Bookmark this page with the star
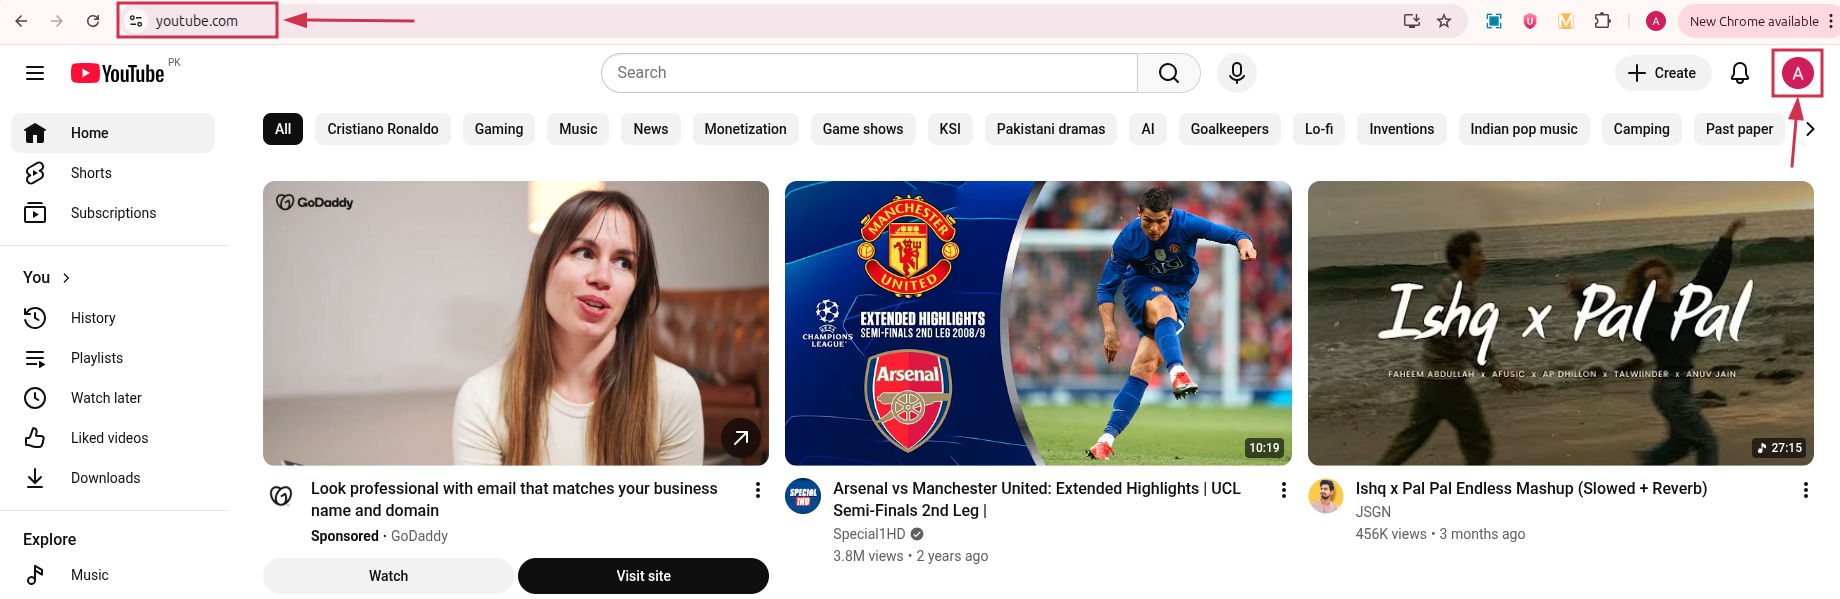This screenshot has width=1840, height=599. [x=1444, y=21]
